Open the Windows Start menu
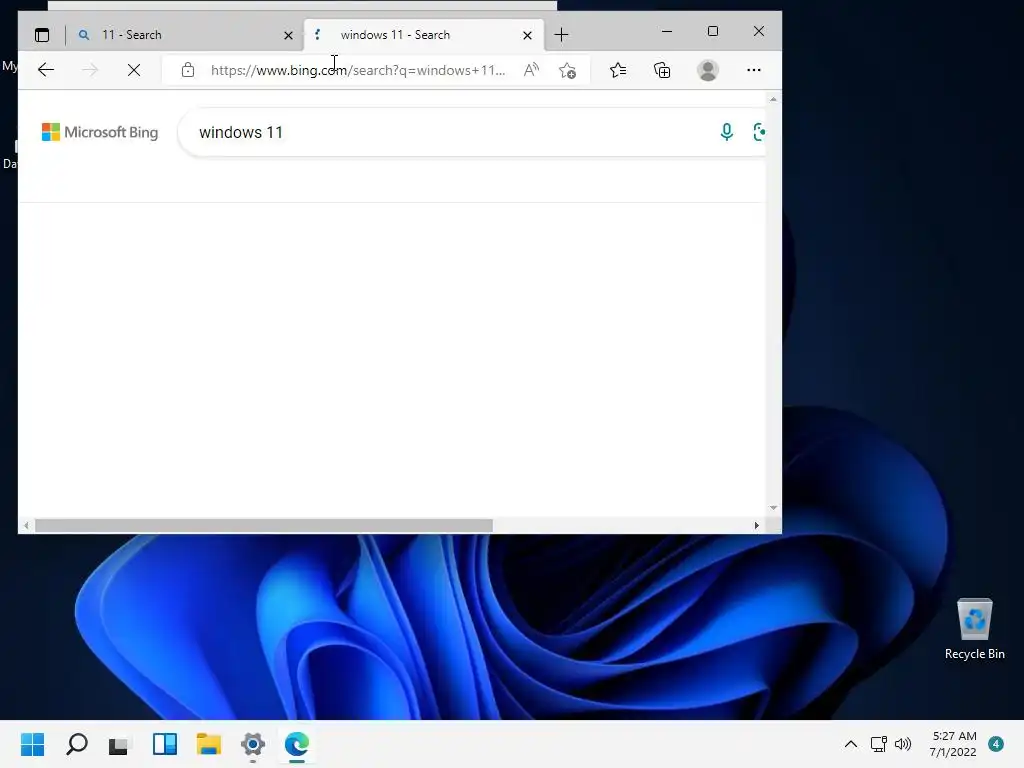Screen dimensions: 1024x768 32,744
